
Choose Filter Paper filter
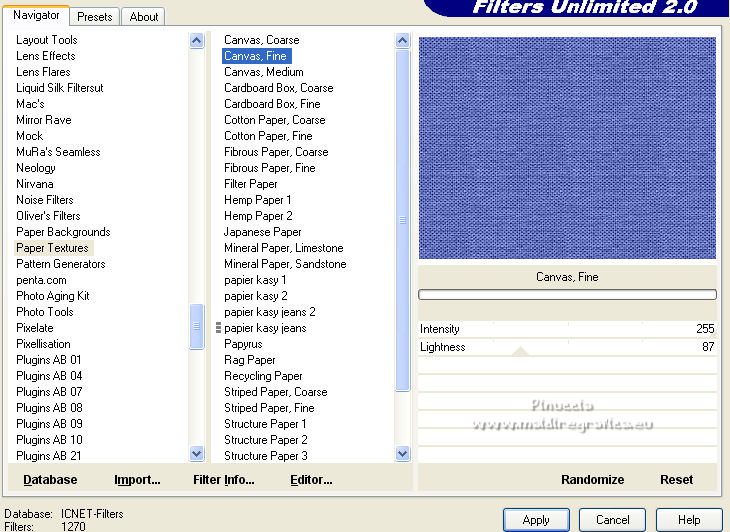click(x=250, y=184)
